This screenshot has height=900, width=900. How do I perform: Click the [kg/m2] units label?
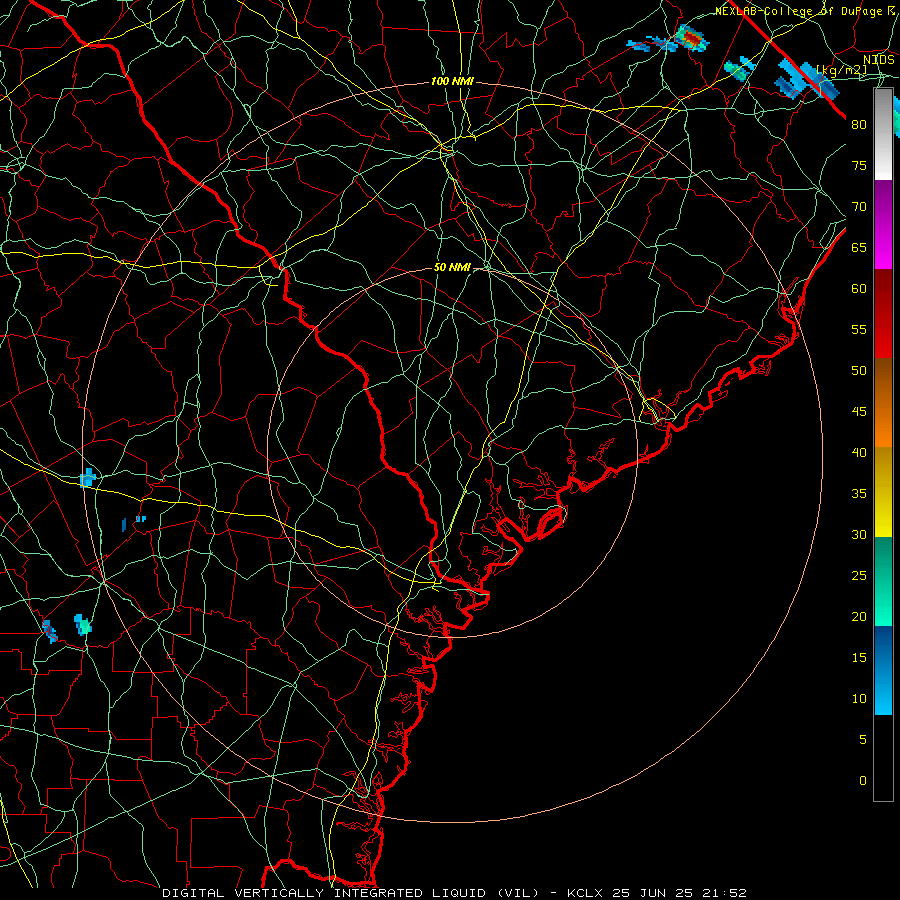tap(841, 70)
